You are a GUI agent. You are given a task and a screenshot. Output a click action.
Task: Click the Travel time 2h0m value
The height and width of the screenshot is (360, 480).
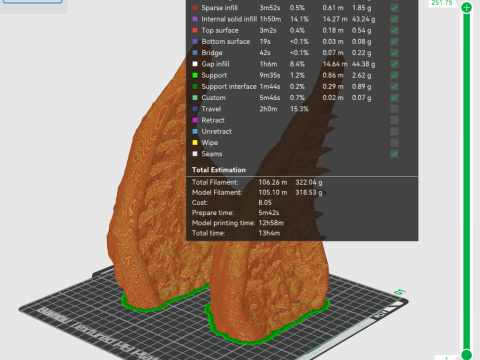tap(268, 109)
